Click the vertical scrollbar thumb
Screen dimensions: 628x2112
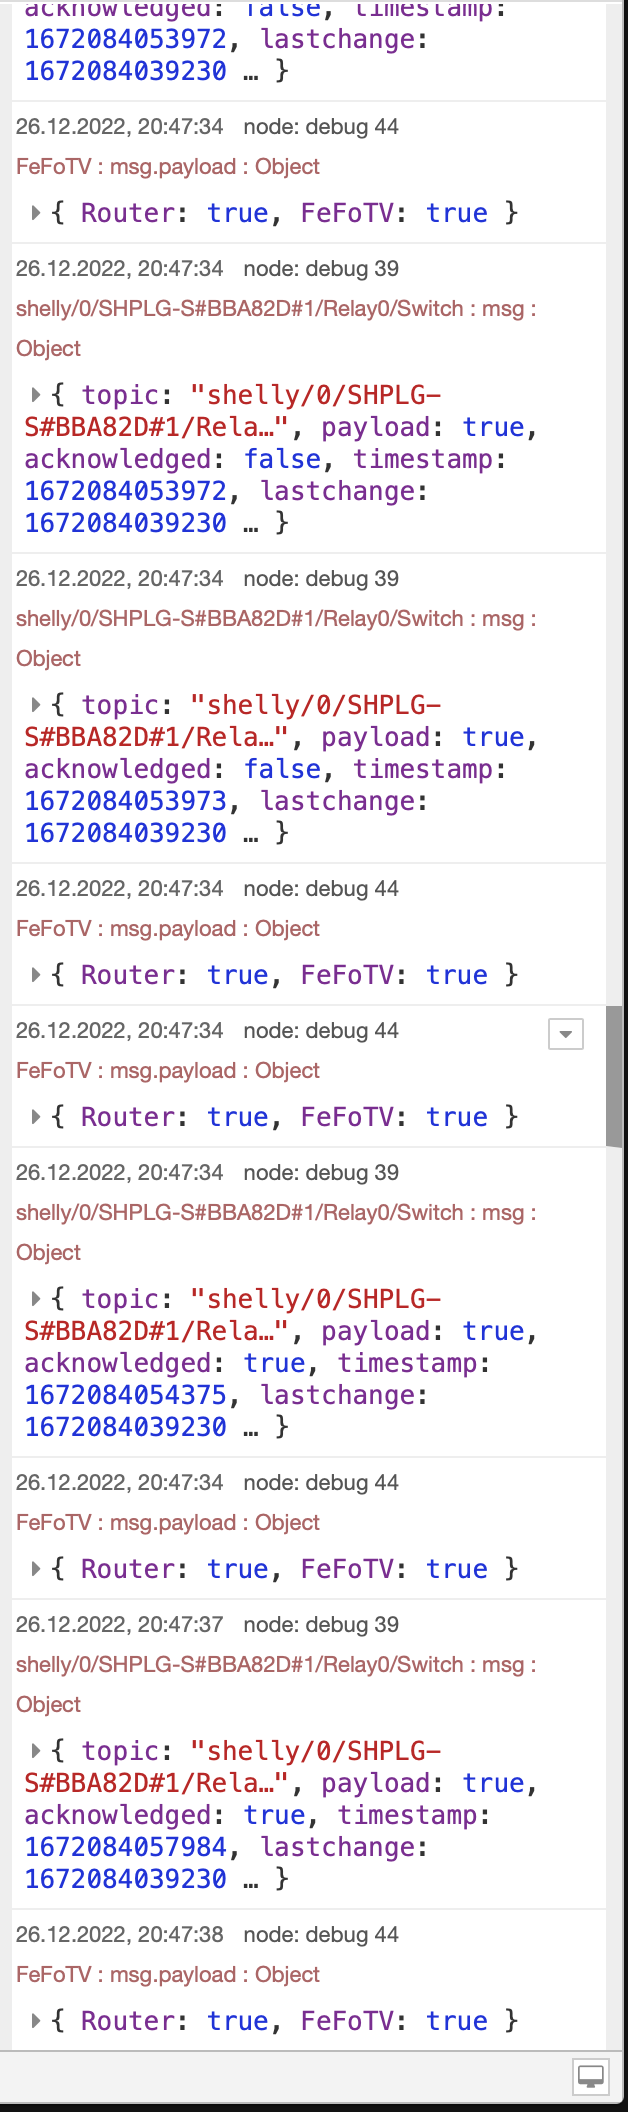point(614,1075)
